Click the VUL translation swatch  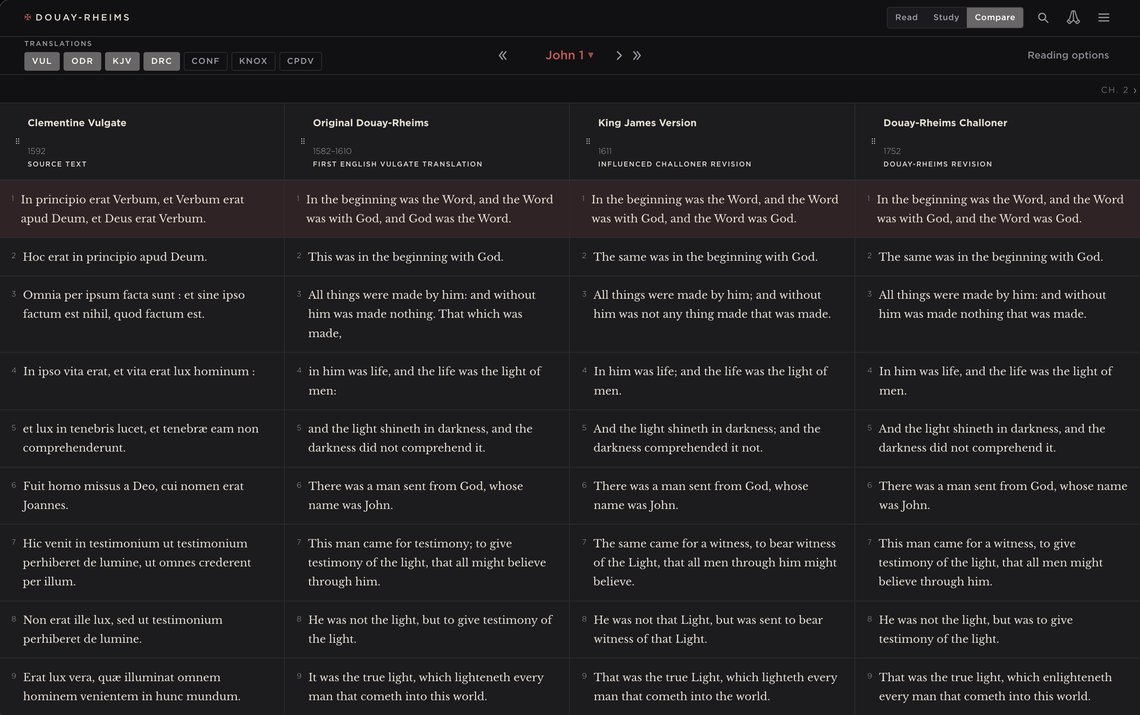pos(41,60)
